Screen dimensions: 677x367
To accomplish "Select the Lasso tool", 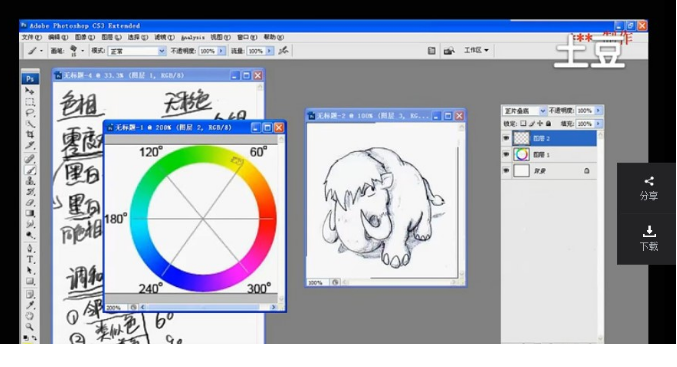I will (x=29, y=113).
